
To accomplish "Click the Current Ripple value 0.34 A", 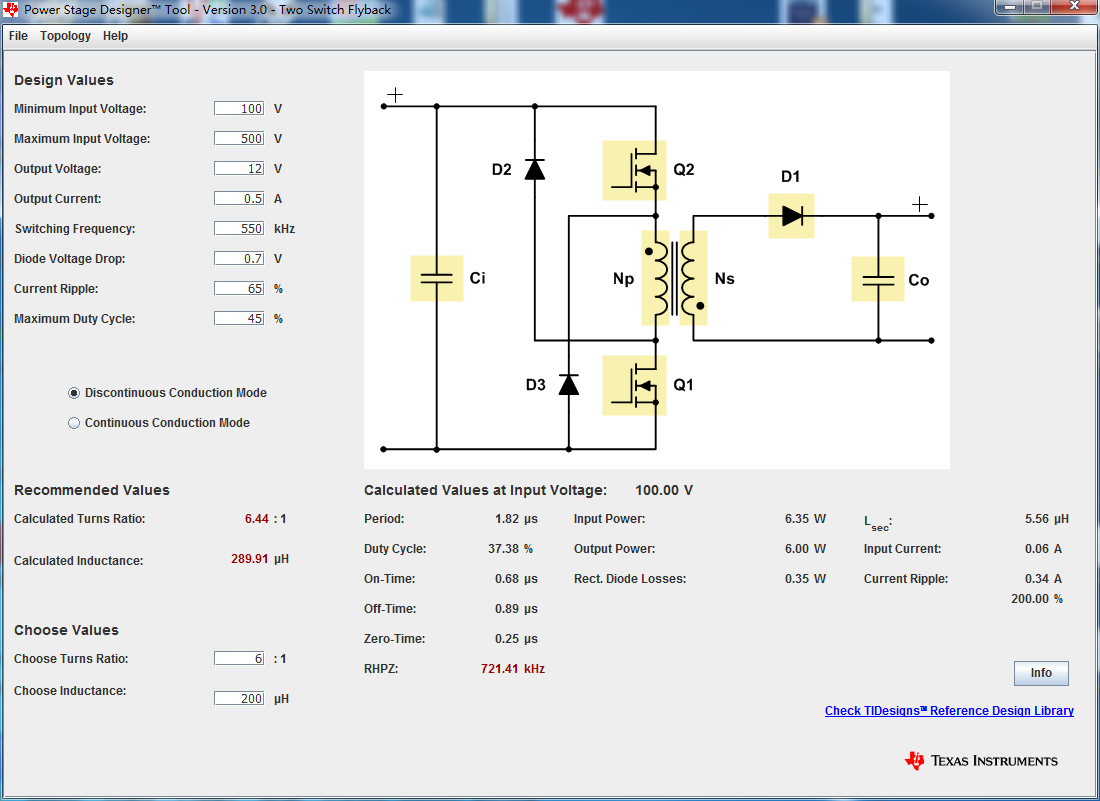I will (1043, 579).
